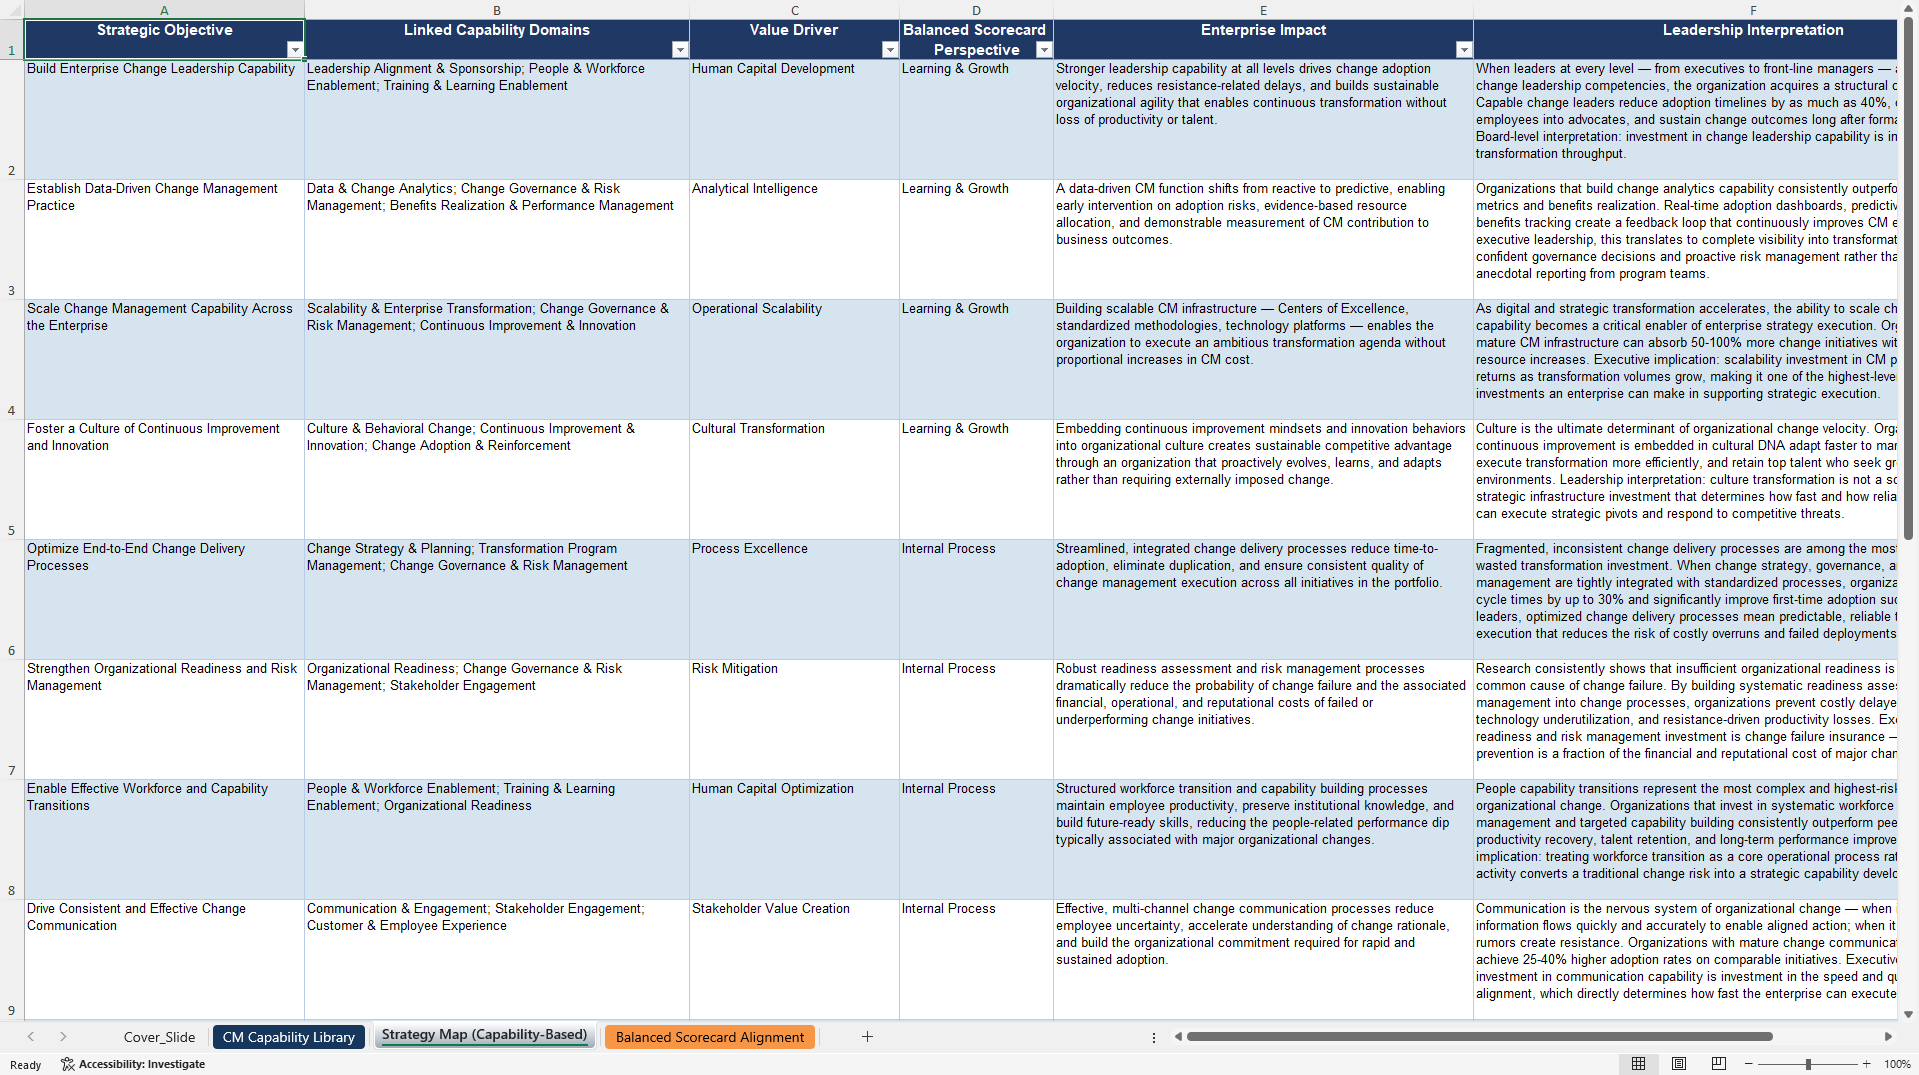Click horizontal scroll left arrow
1919x1075 pixels.
pos(1178,1037)
